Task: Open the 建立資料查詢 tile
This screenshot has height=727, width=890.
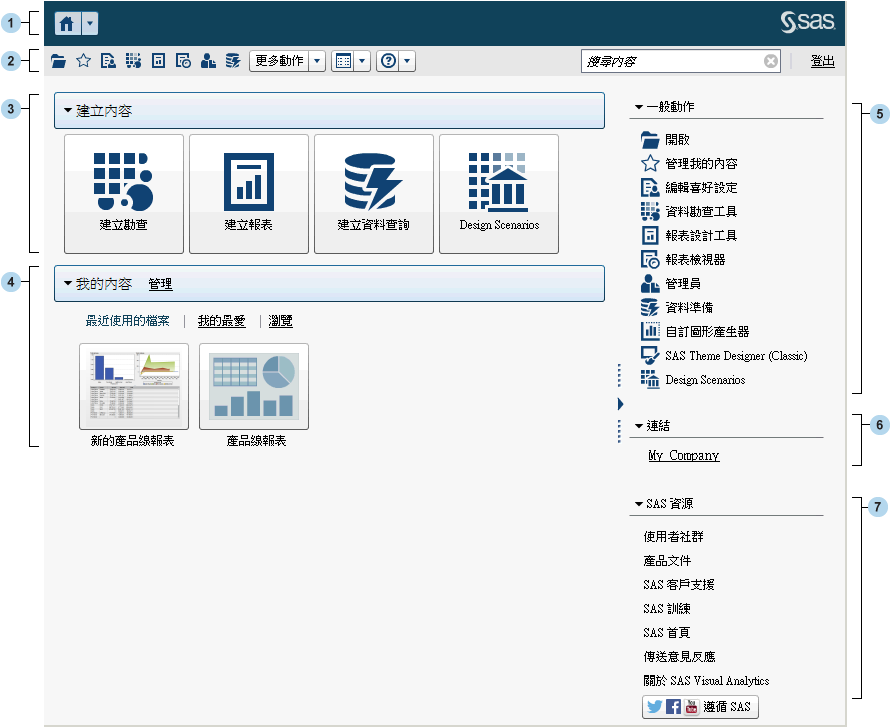Action: pyautogui.click(x=374, y=193)
